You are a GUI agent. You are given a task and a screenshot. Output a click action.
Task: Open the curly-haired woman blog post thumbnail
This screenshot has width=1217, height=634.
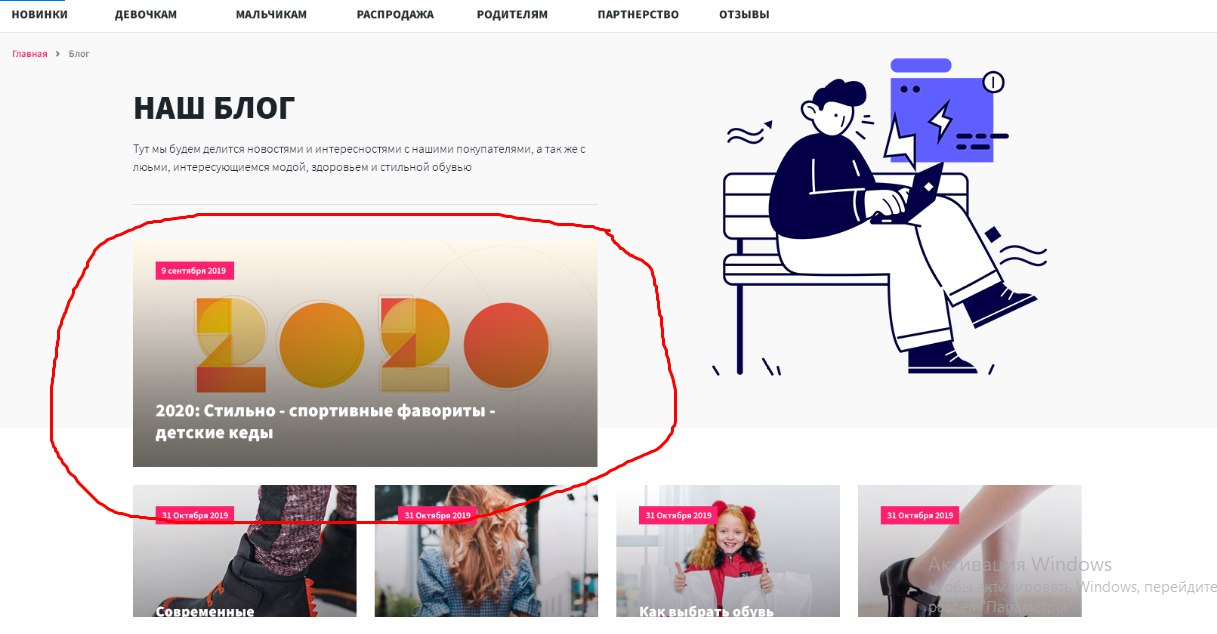click(486, 551)
